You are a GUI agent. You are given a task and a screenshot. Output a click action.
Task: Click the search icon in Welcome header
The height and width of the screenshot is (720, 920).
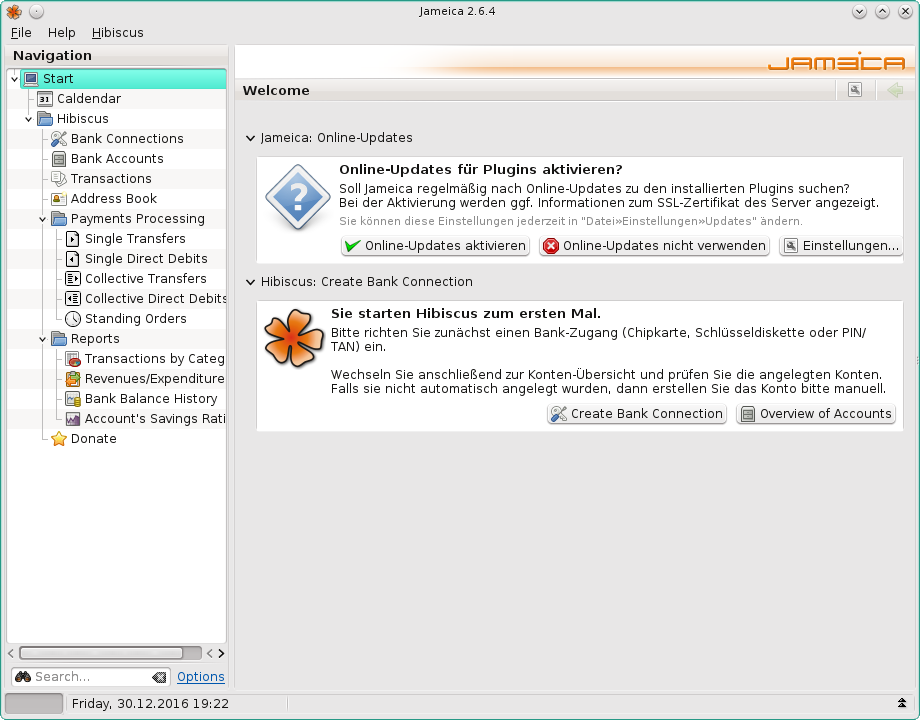854,90
